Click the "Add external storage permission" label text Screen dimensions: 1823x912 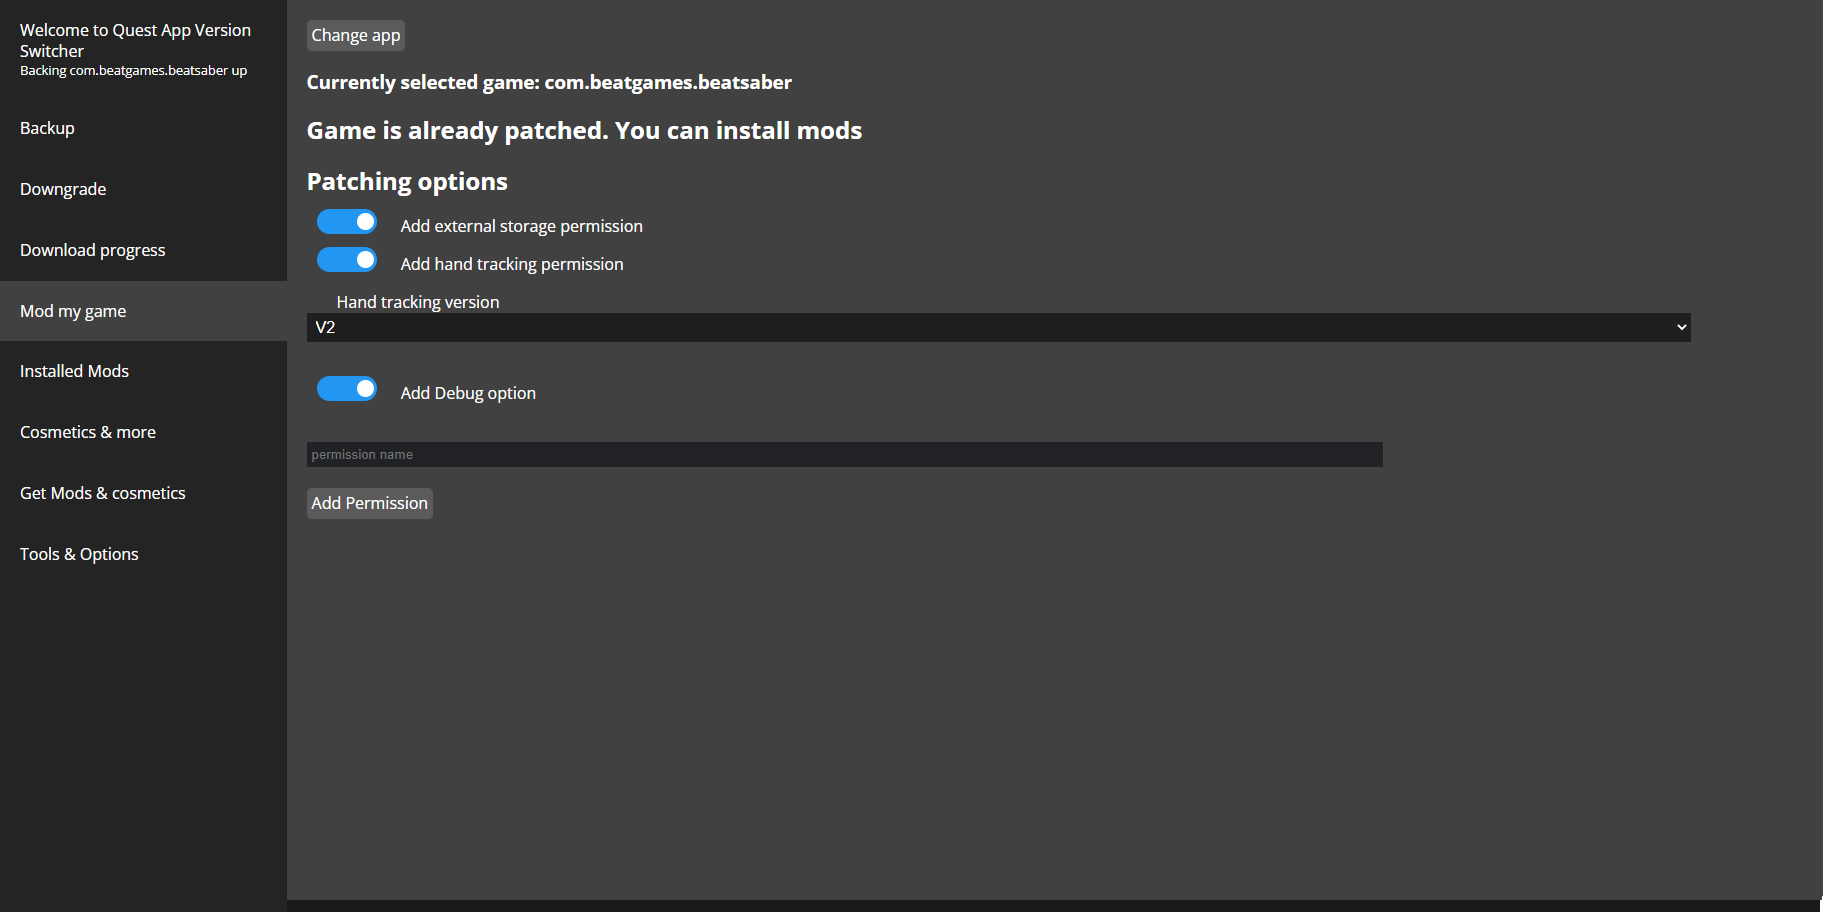point(521,226)
